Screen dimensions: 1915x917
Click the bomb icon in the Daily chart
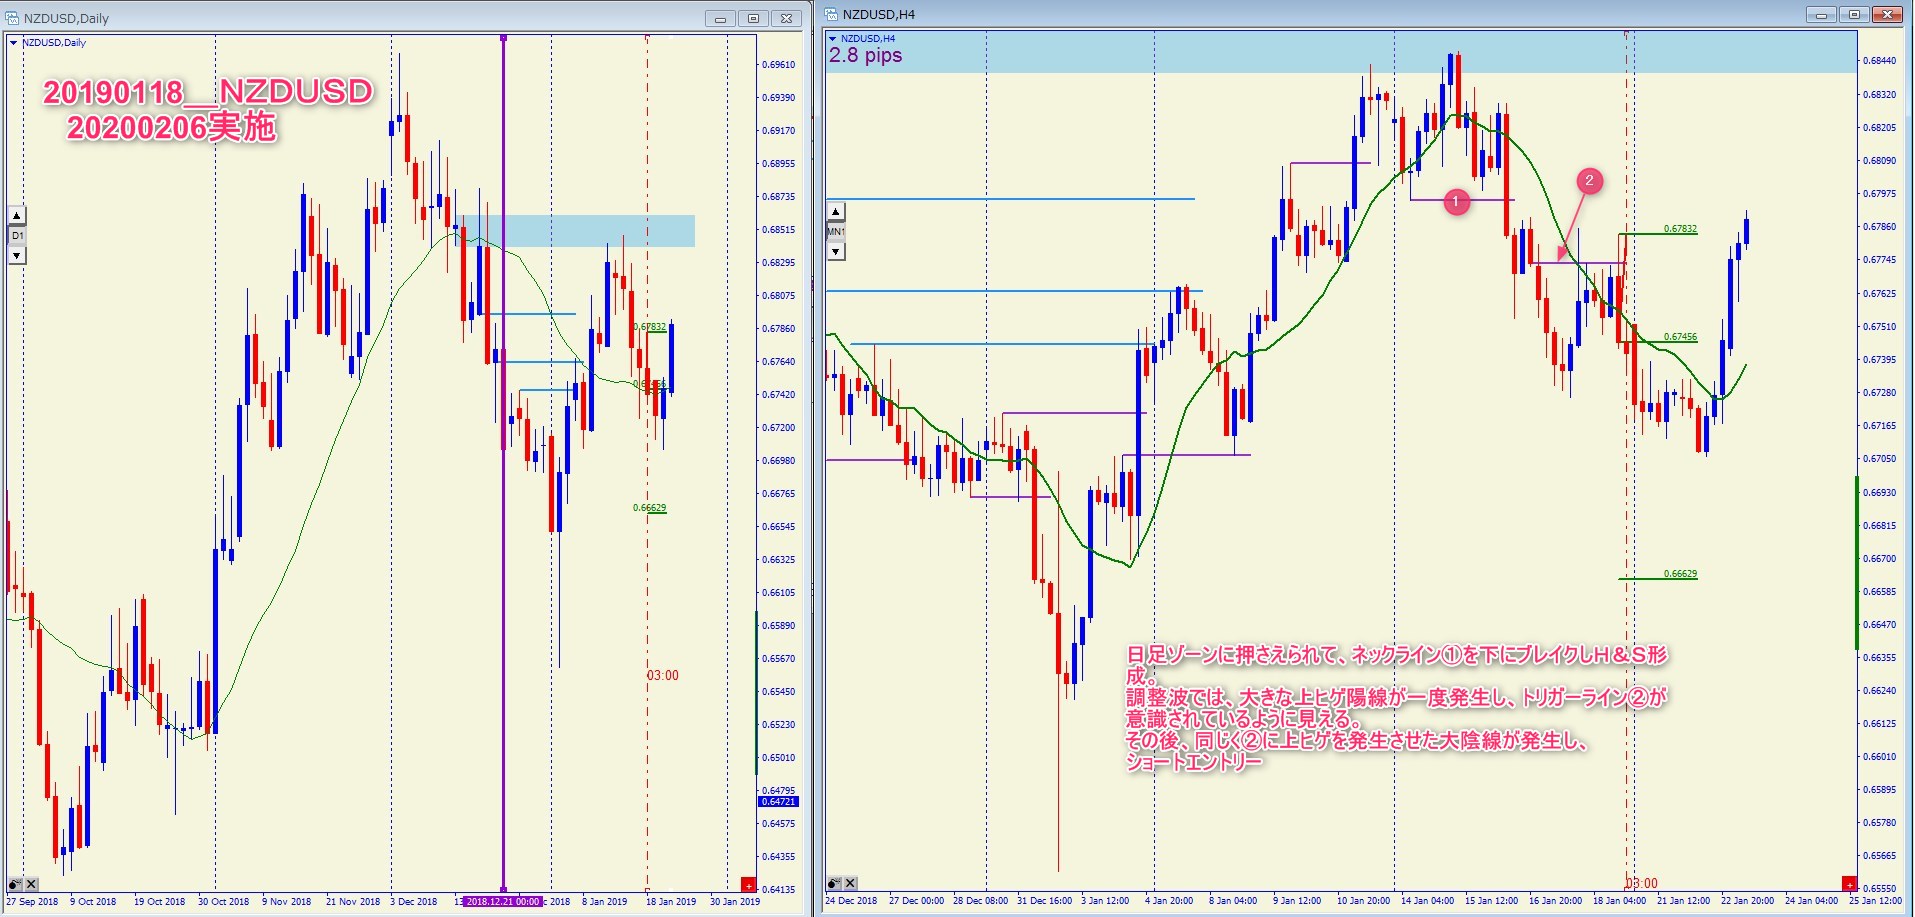point(15,884)
